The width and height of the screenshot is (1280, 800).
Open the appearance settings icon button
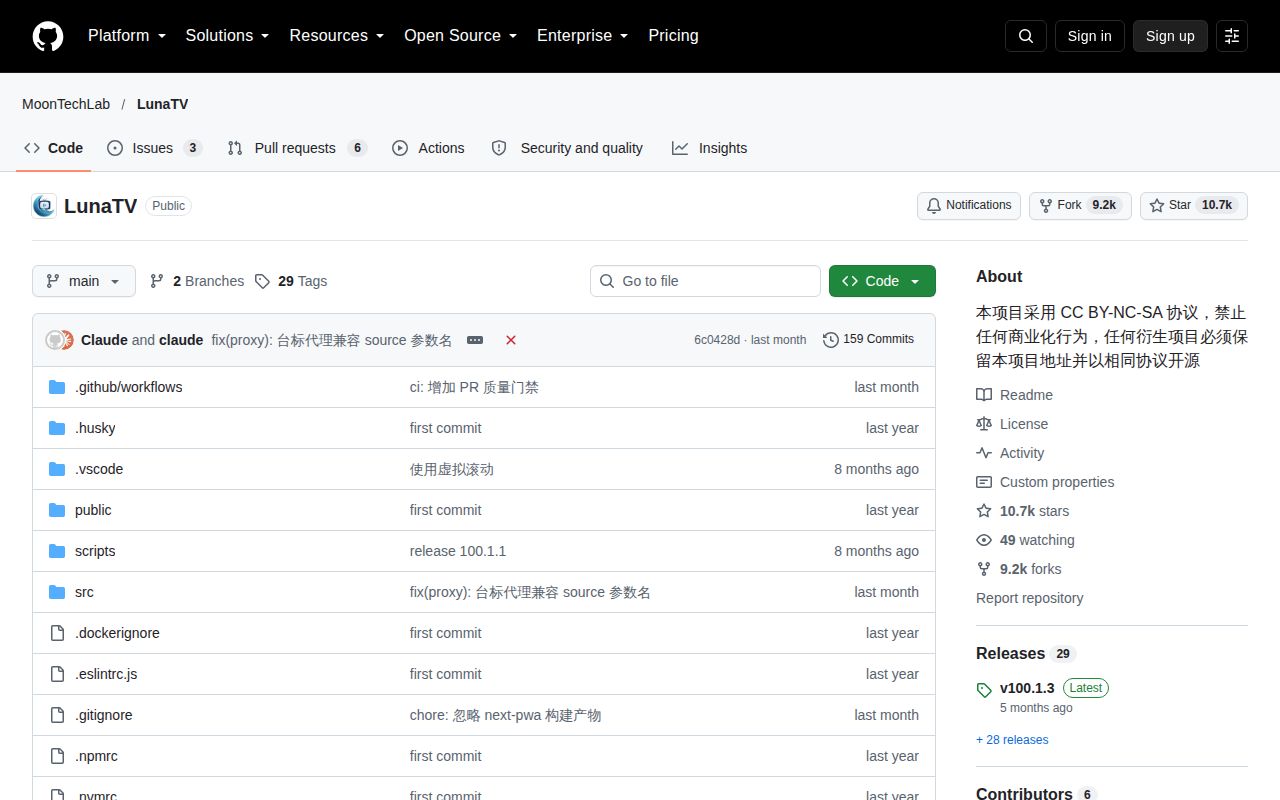[x=1232, y=36]
